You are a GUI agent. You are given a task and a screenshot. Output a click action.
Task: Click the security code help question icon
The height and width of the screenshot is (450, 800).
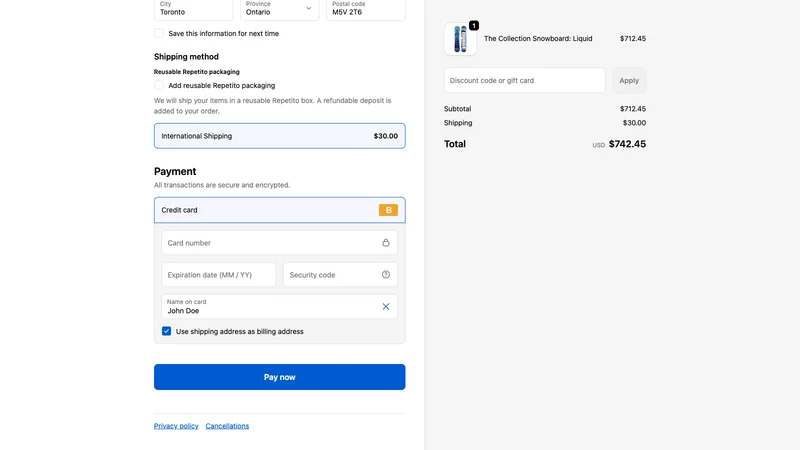(x=386, y=274)
